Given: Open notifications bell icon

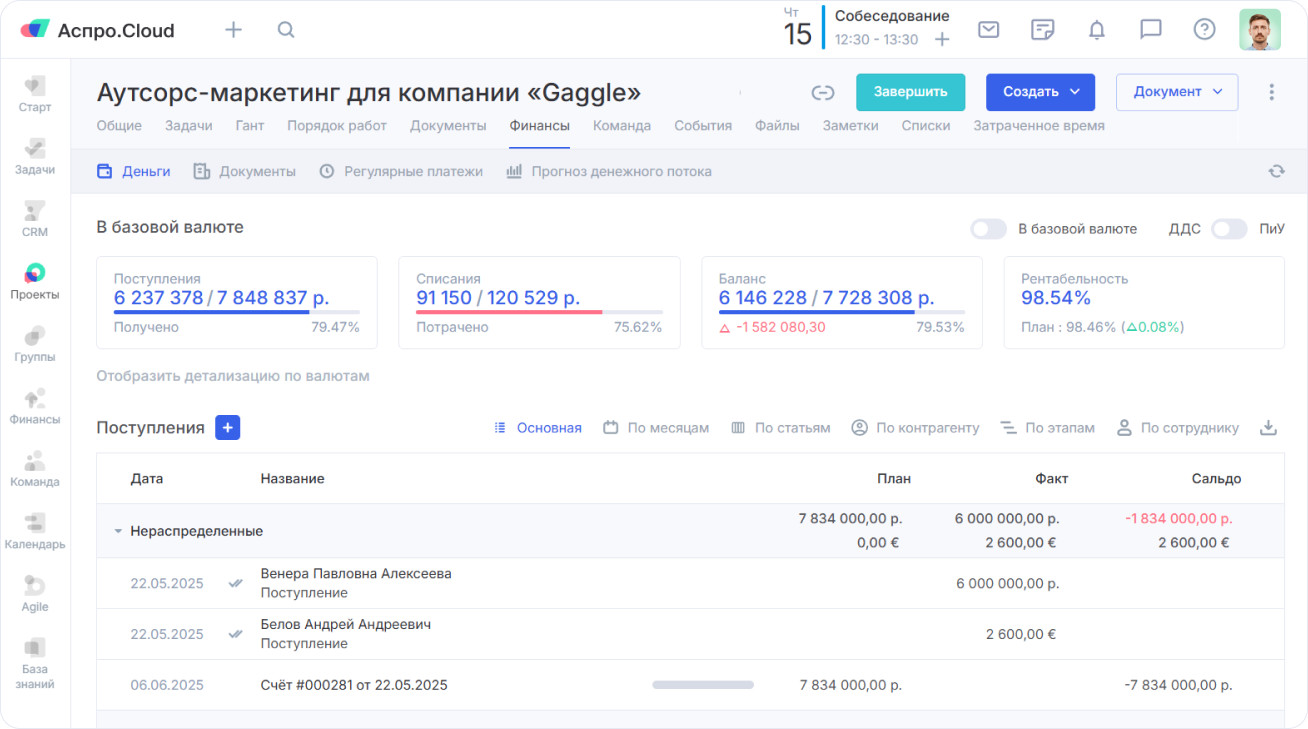Looking at the screenshot, I should coord(1097,30).
